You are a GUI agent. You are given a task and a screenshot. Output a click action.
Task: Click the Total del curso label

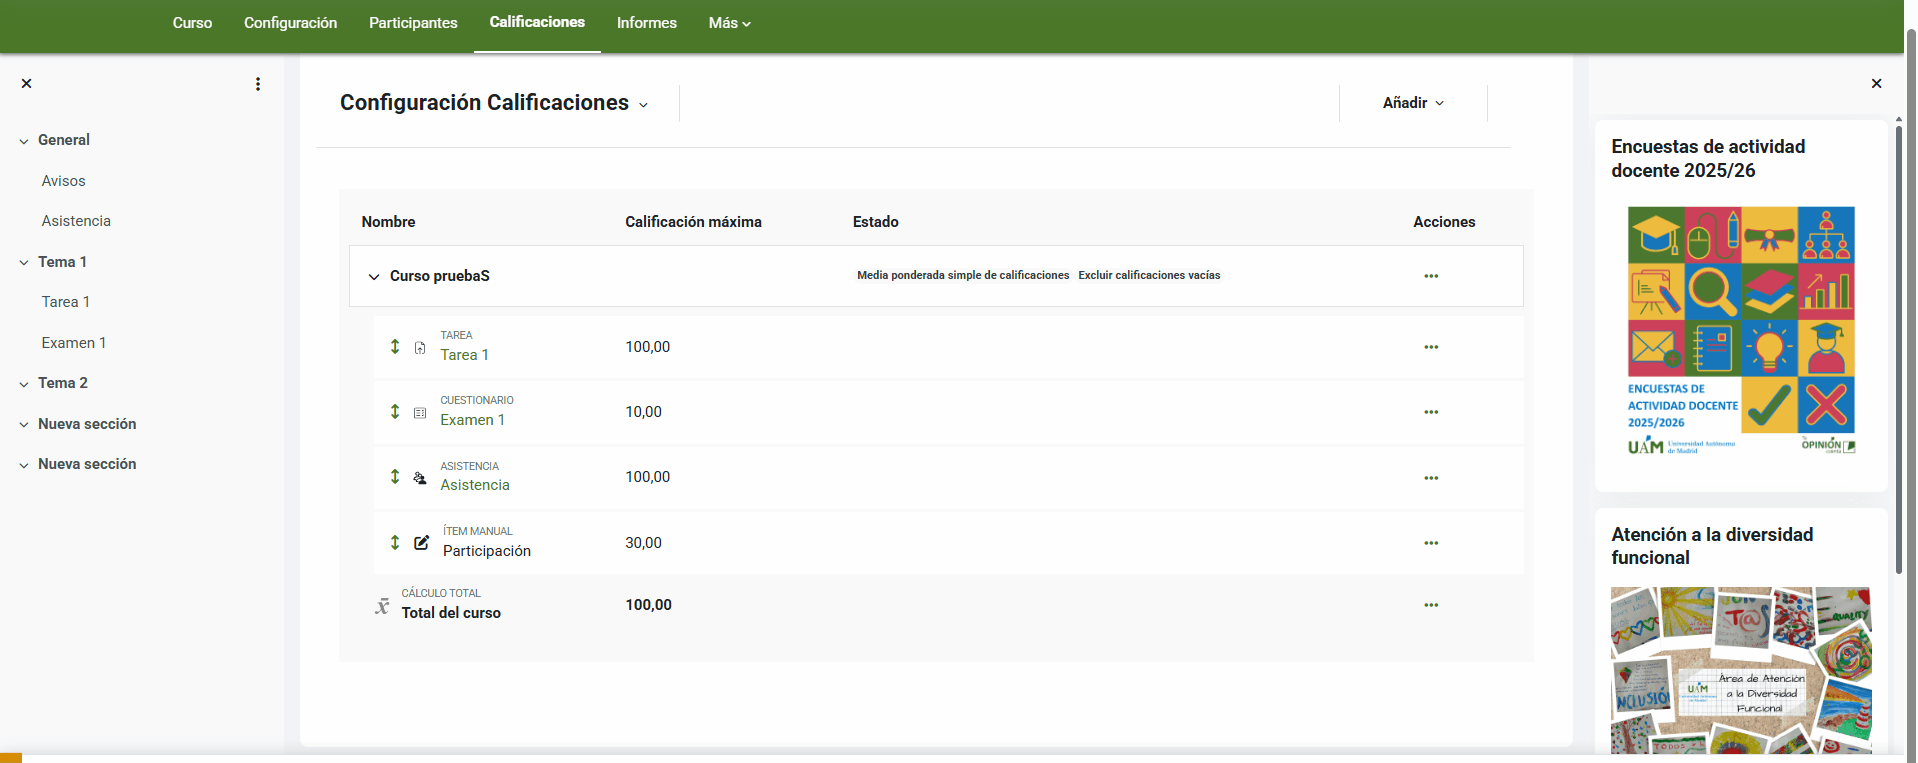[451, 613]
